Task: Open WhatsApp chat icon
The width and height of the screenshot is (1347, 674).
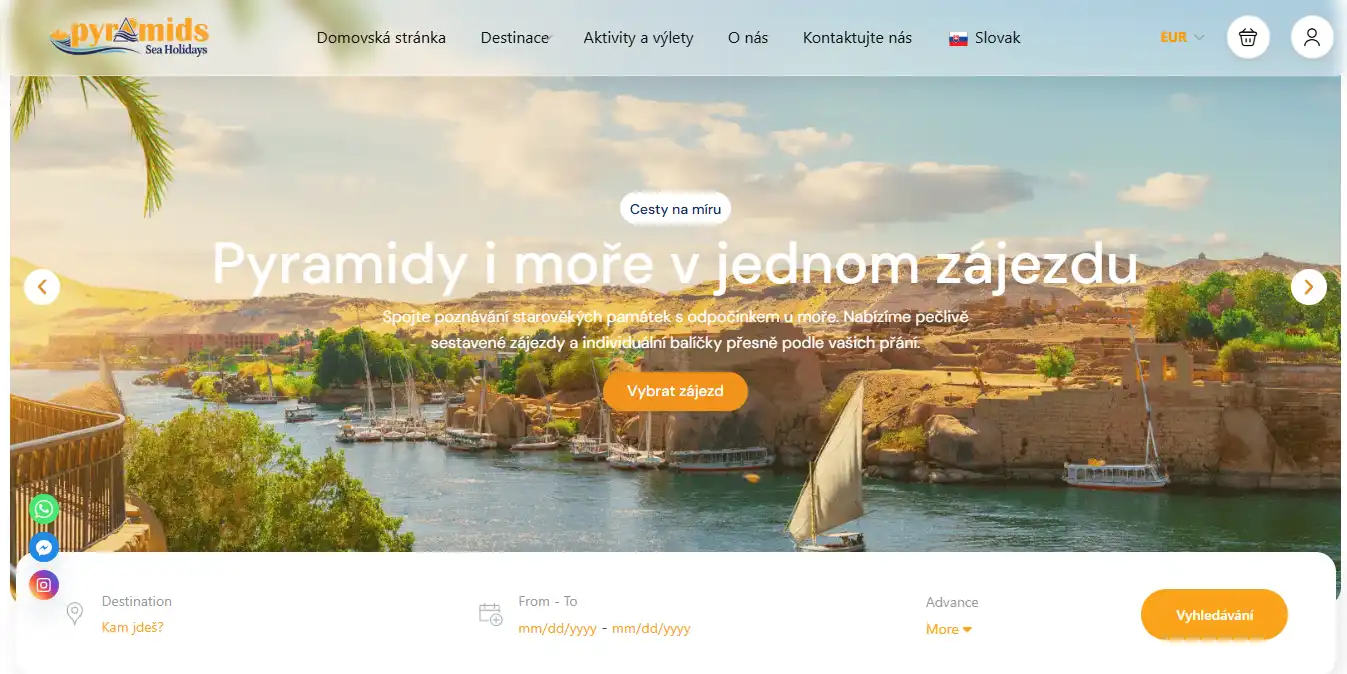Action: tap(43, 509)
